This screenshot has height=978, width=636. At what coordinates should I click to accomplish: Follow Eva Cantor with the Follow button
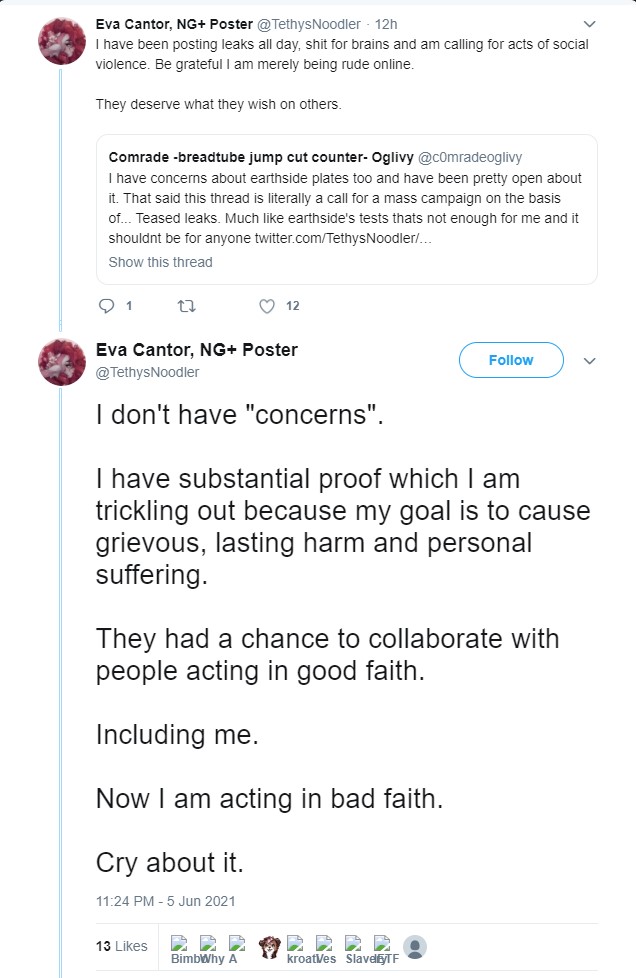coord(511,360)
